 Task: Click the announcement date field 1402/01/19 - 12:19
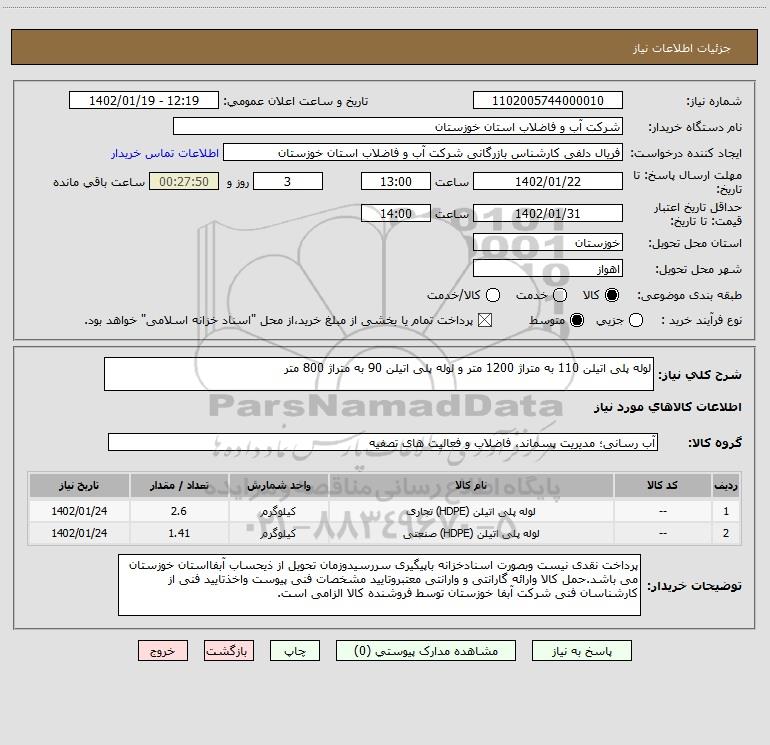pyautogui.click(x=144, y=100)
